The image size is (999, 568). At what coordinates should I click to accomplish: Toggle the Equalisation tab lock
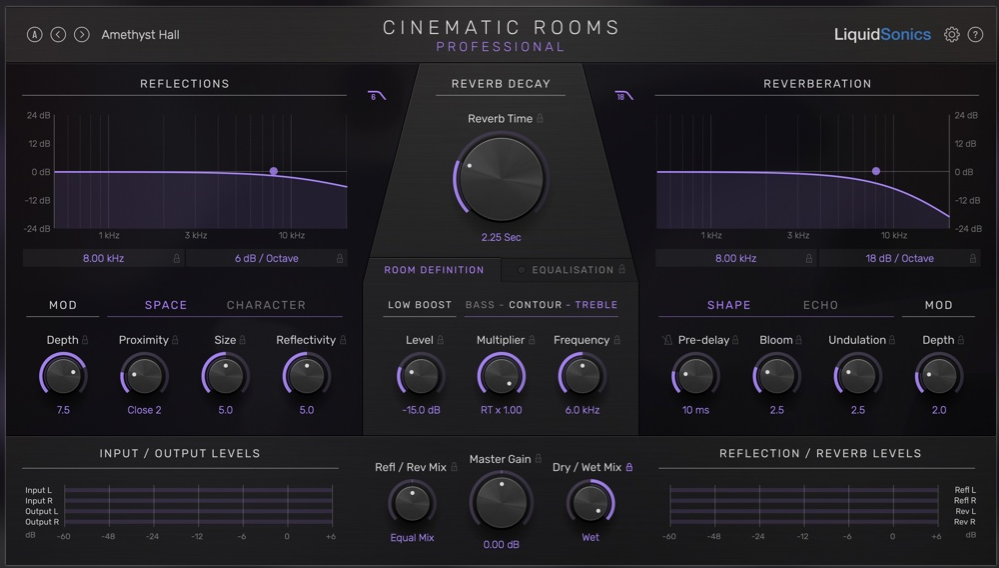click(x=622, y=269)
